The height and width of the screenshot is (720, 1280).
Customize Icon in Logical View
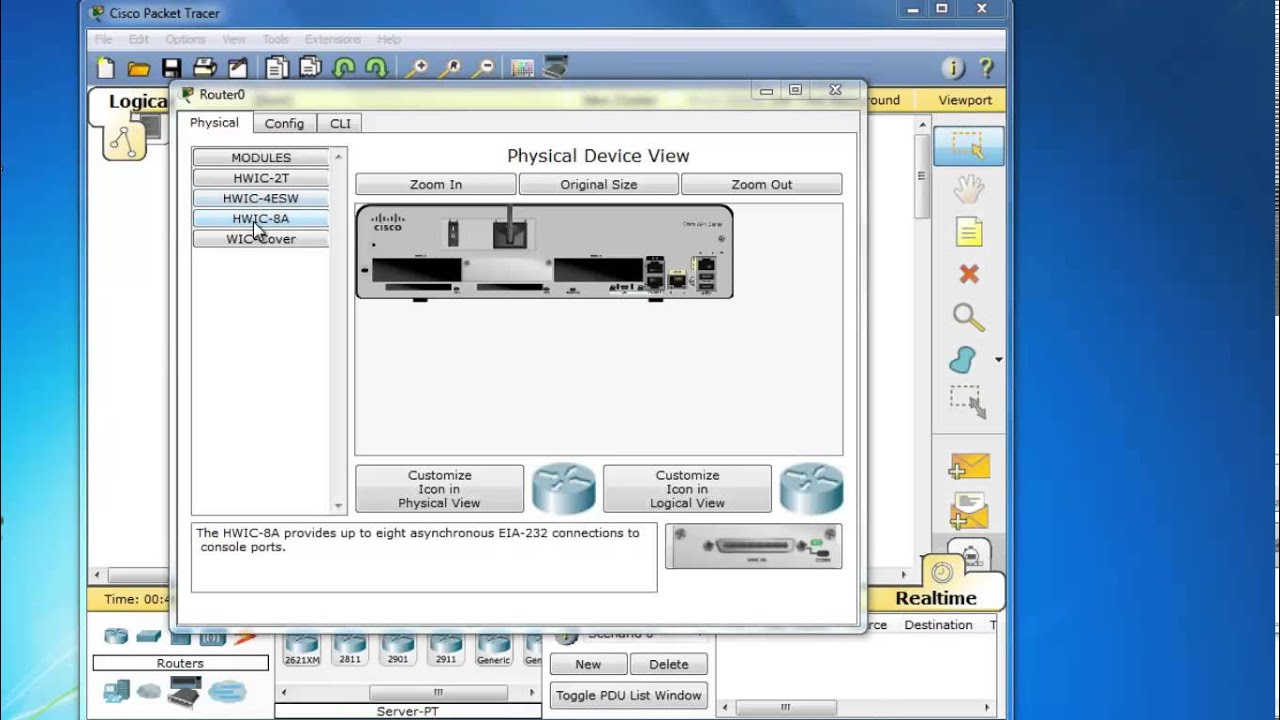[x=687, y=489]
